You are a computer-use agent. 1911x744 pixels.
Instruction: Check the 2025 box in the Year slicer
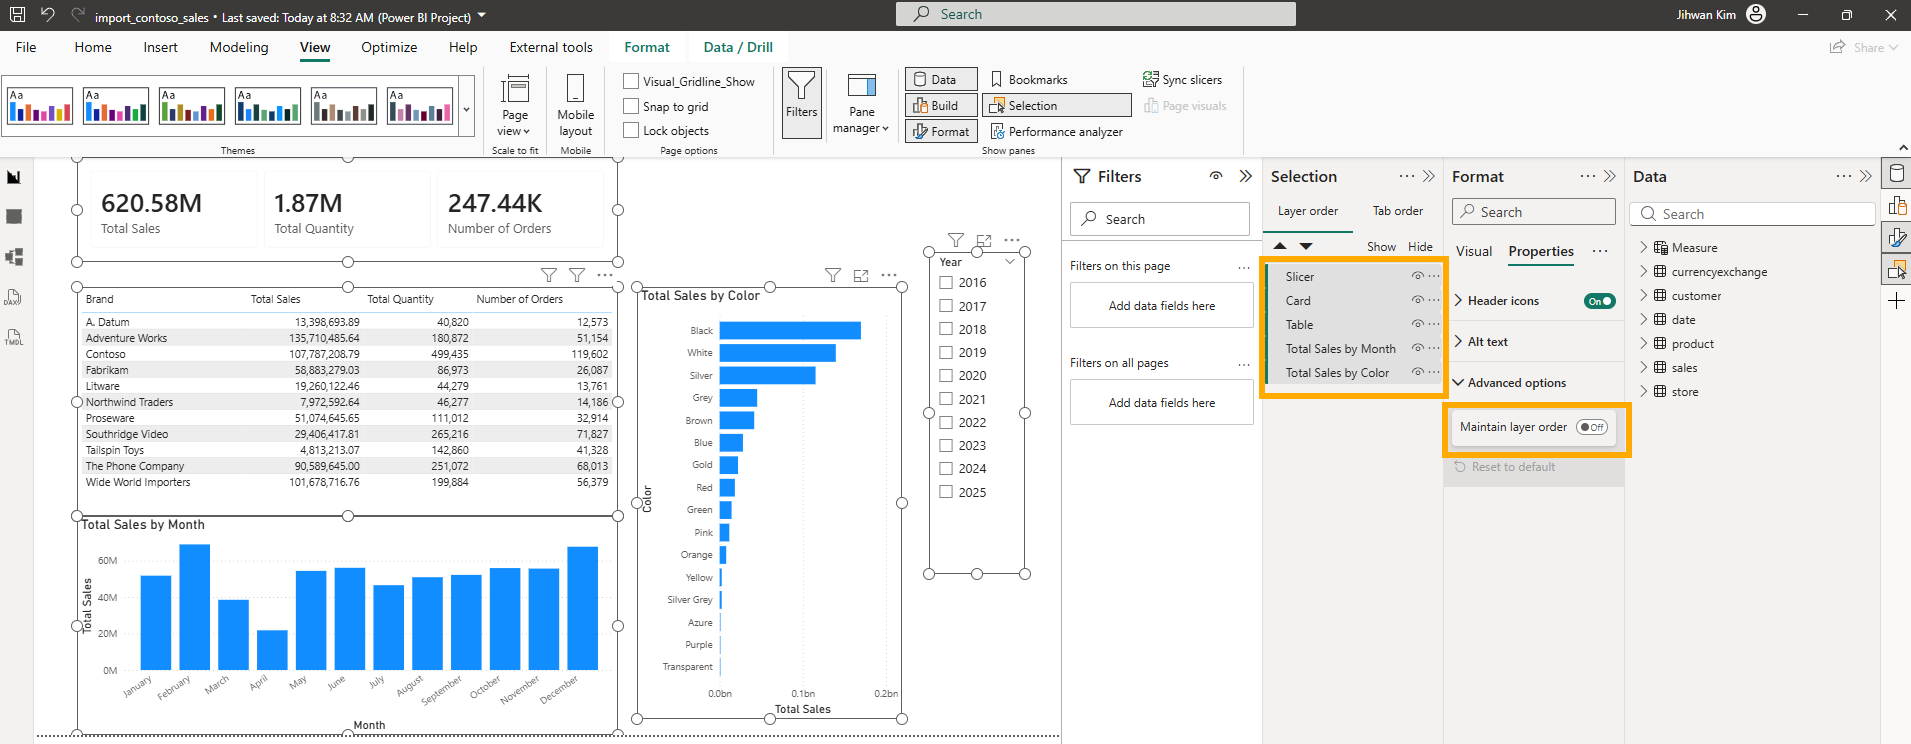pyautogui.click(x=946, y=492)
